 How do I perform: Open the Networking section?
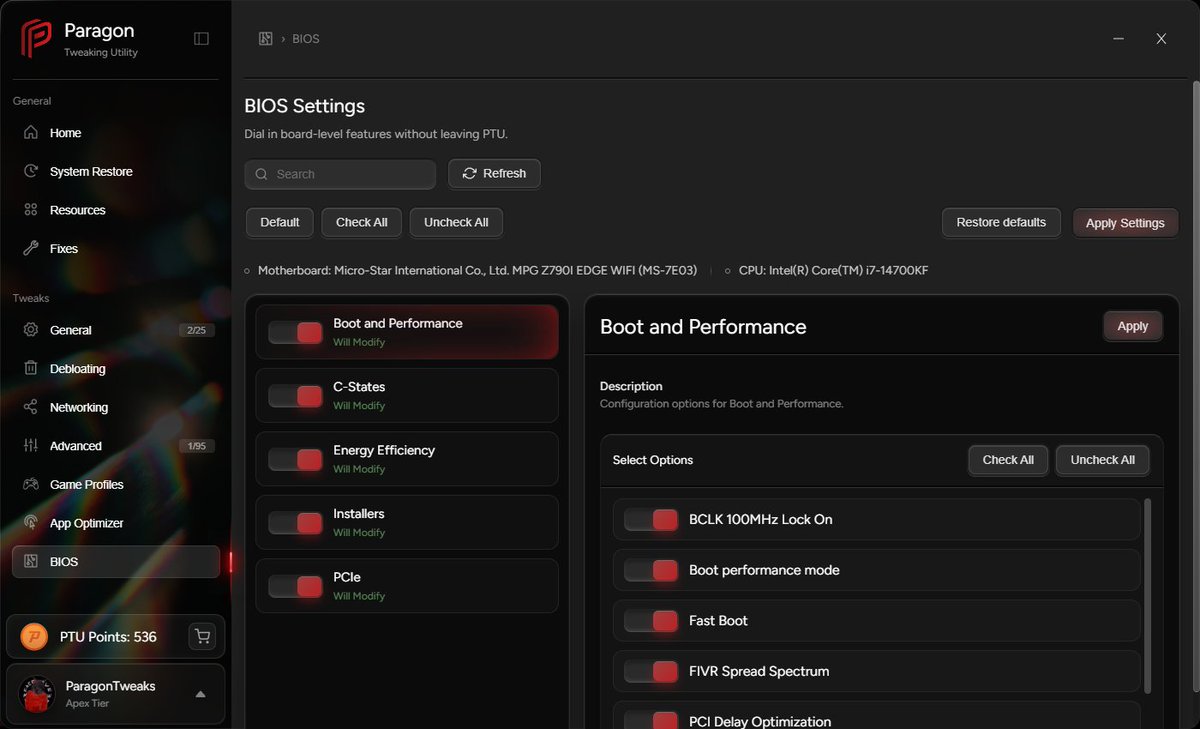[x=116, y=407]
